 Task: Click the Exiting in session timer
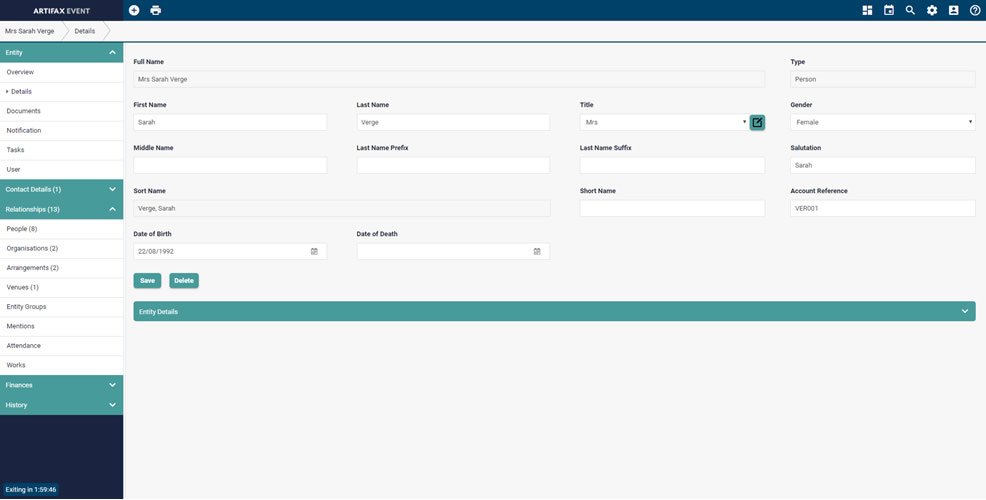(31, 489)
